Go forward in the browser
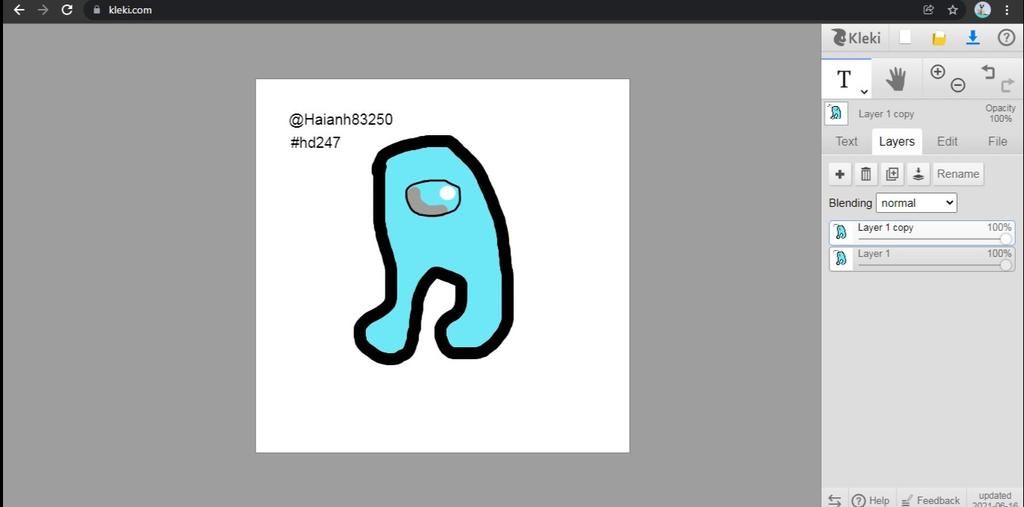Image resolution: width=1024 pixels, height=507 pixels. pos(43,10)
